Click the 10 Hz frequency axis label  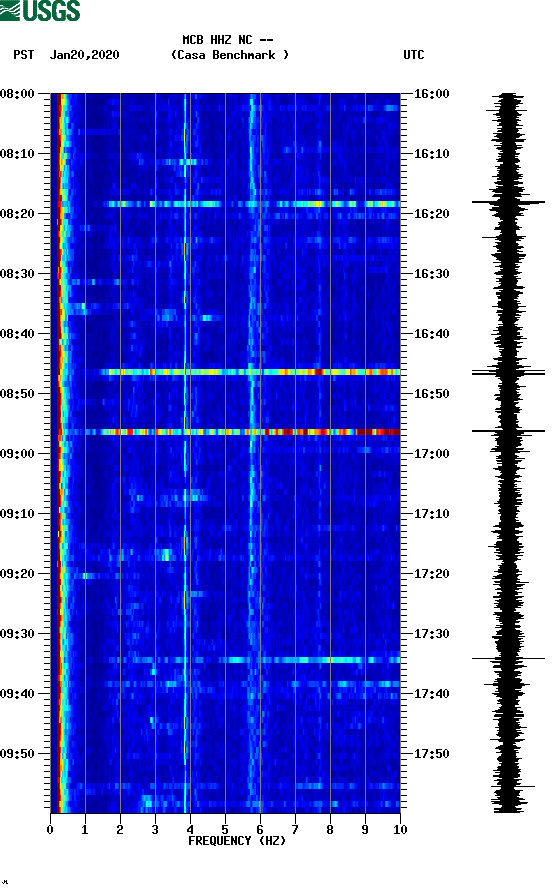400,830
